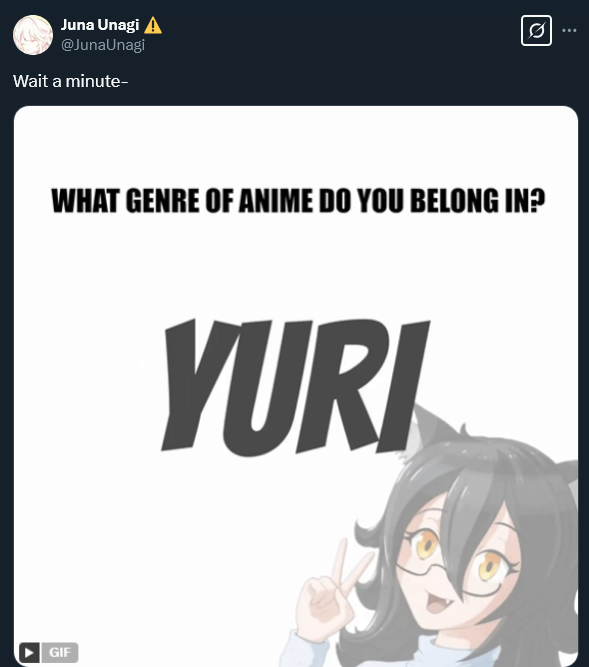
Task: Click the character's light blue sweater
Action: pos(306,651)
